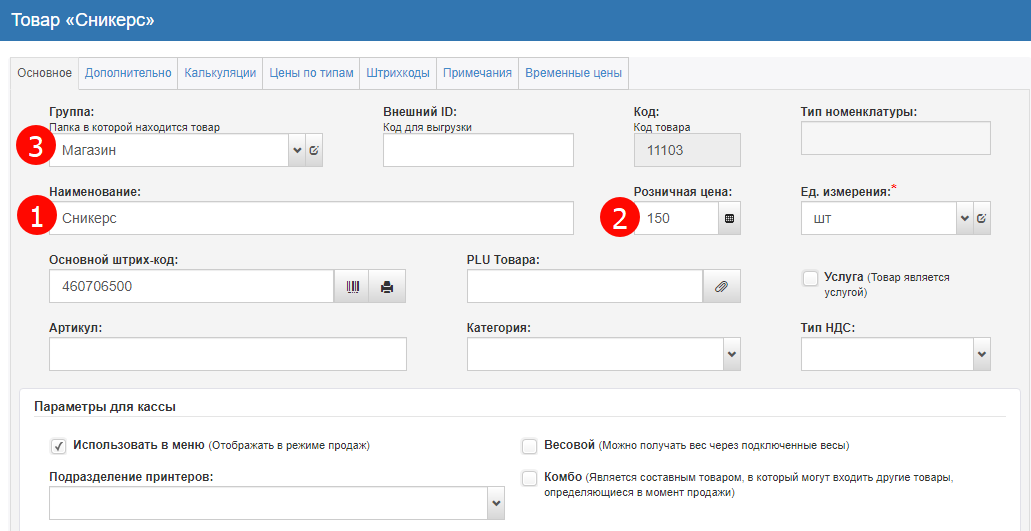The height and width of the screenshot is (531, 1031).
Task: Open the Подразделение принтеров dropdown
Action: pyautogui.click(x=495, y=504)
